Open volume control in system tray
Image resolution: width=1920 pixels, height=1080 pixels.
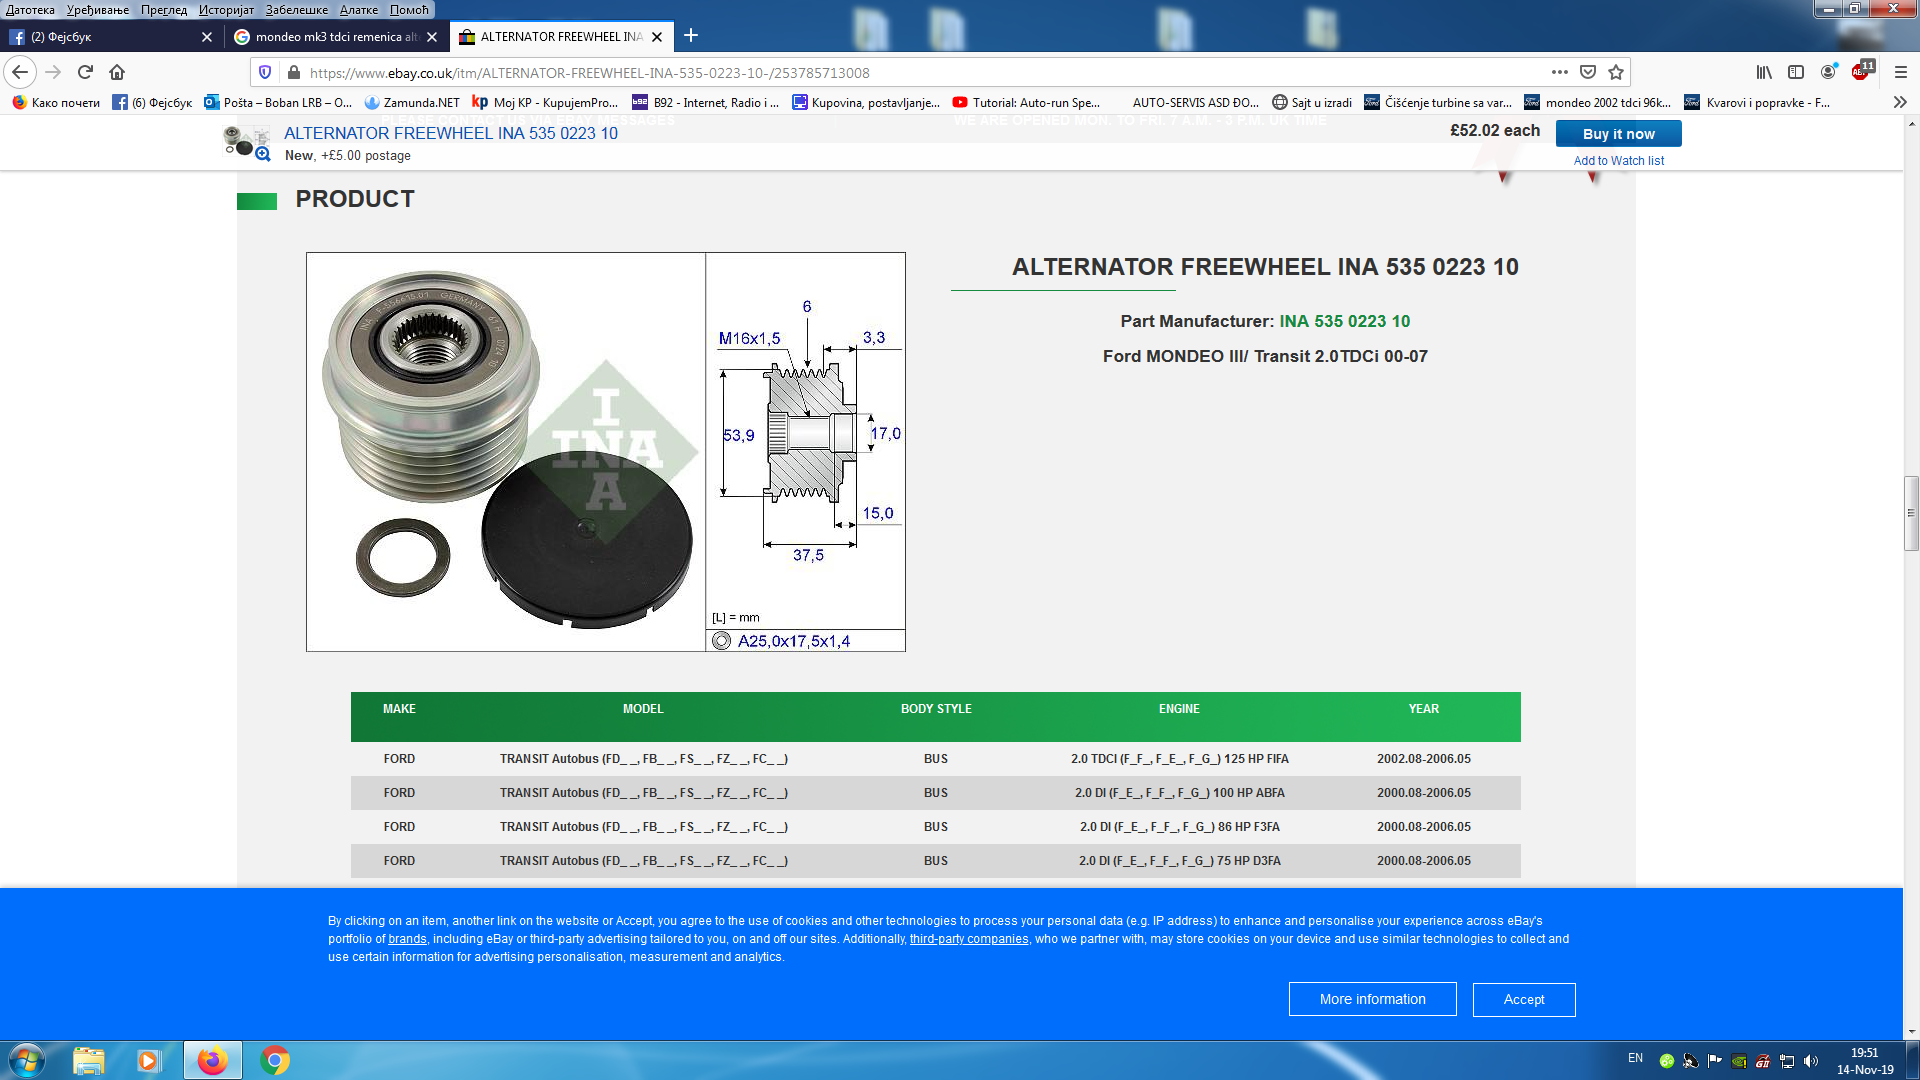coord(1811,1061)
